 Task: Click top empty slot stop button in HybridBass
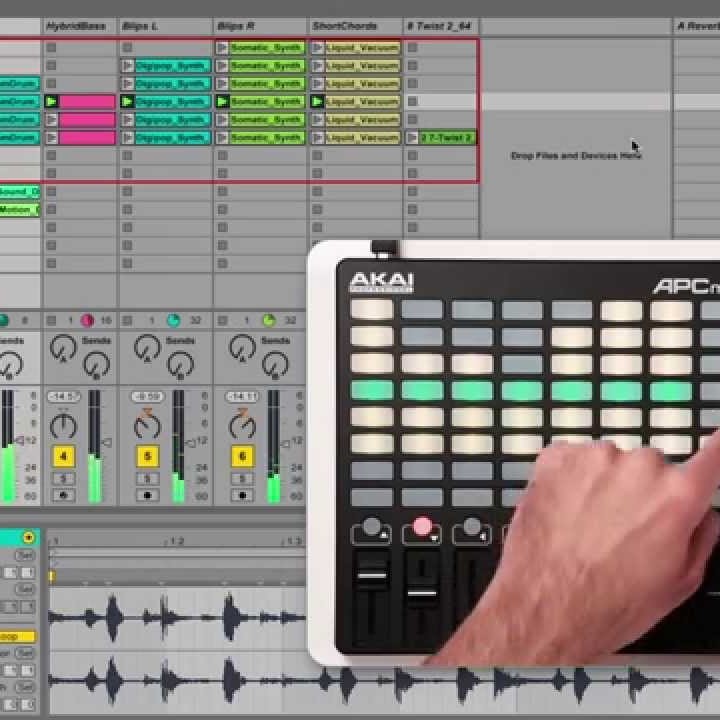51,48
